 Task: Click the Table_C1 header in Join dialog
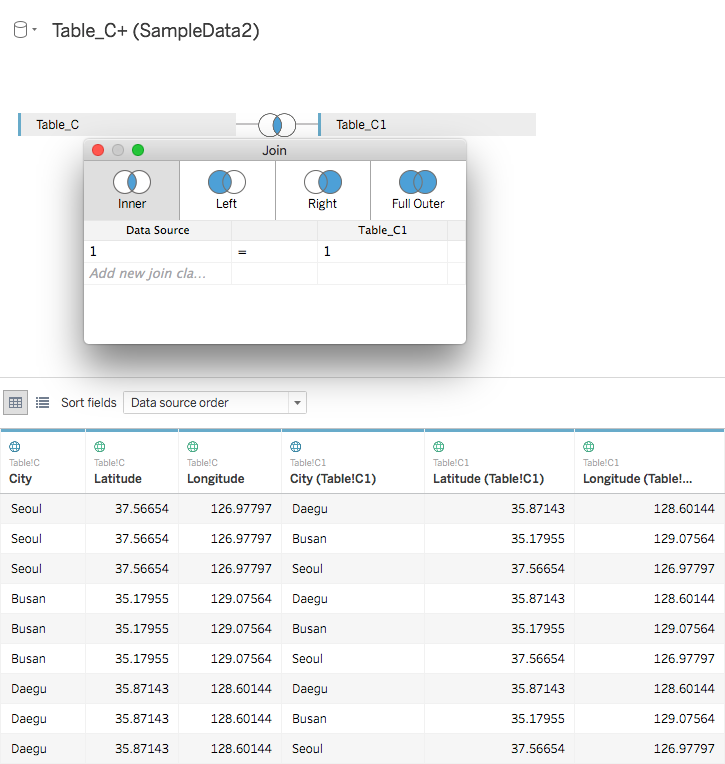pos(382,230)
